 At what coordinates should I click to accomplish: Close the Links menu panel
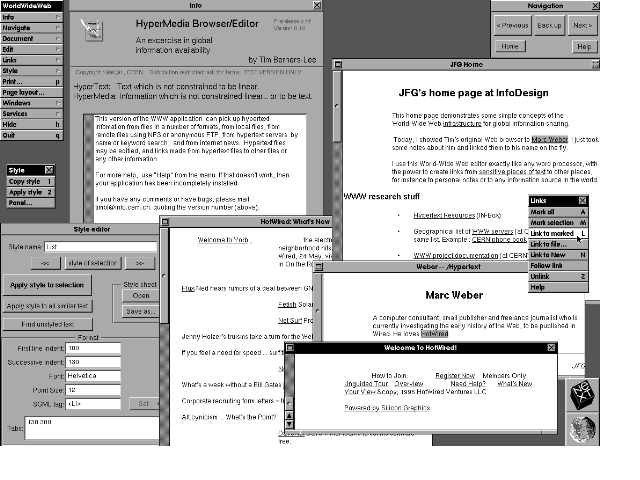582,200
